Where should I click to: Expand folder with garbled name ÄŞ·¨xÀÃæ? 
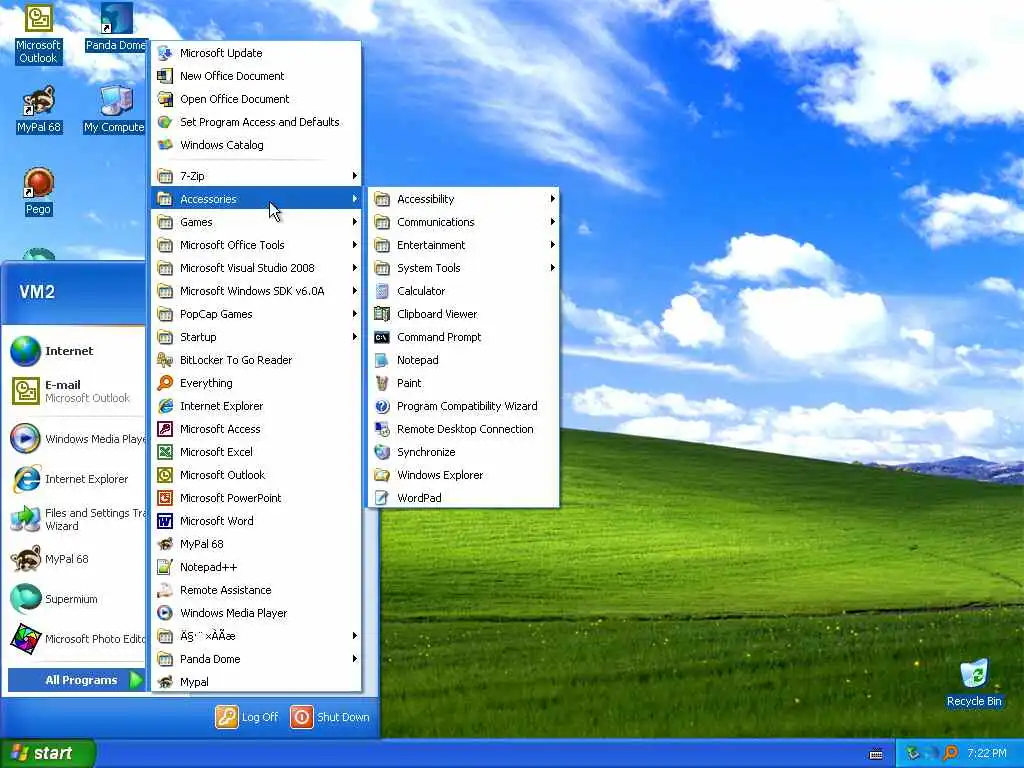tap(256, 636)
